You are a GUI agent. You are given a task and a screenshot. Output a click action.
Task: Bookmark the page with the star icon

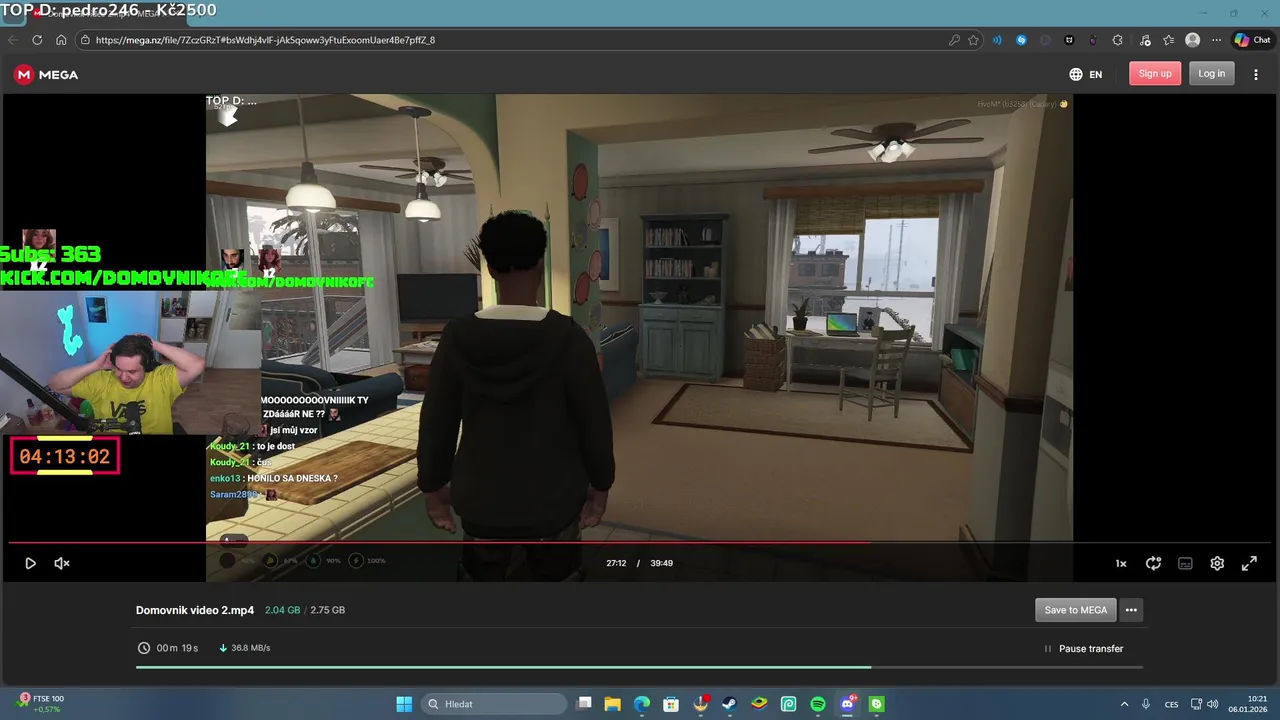pyautogui.click(x=973, y=40)
